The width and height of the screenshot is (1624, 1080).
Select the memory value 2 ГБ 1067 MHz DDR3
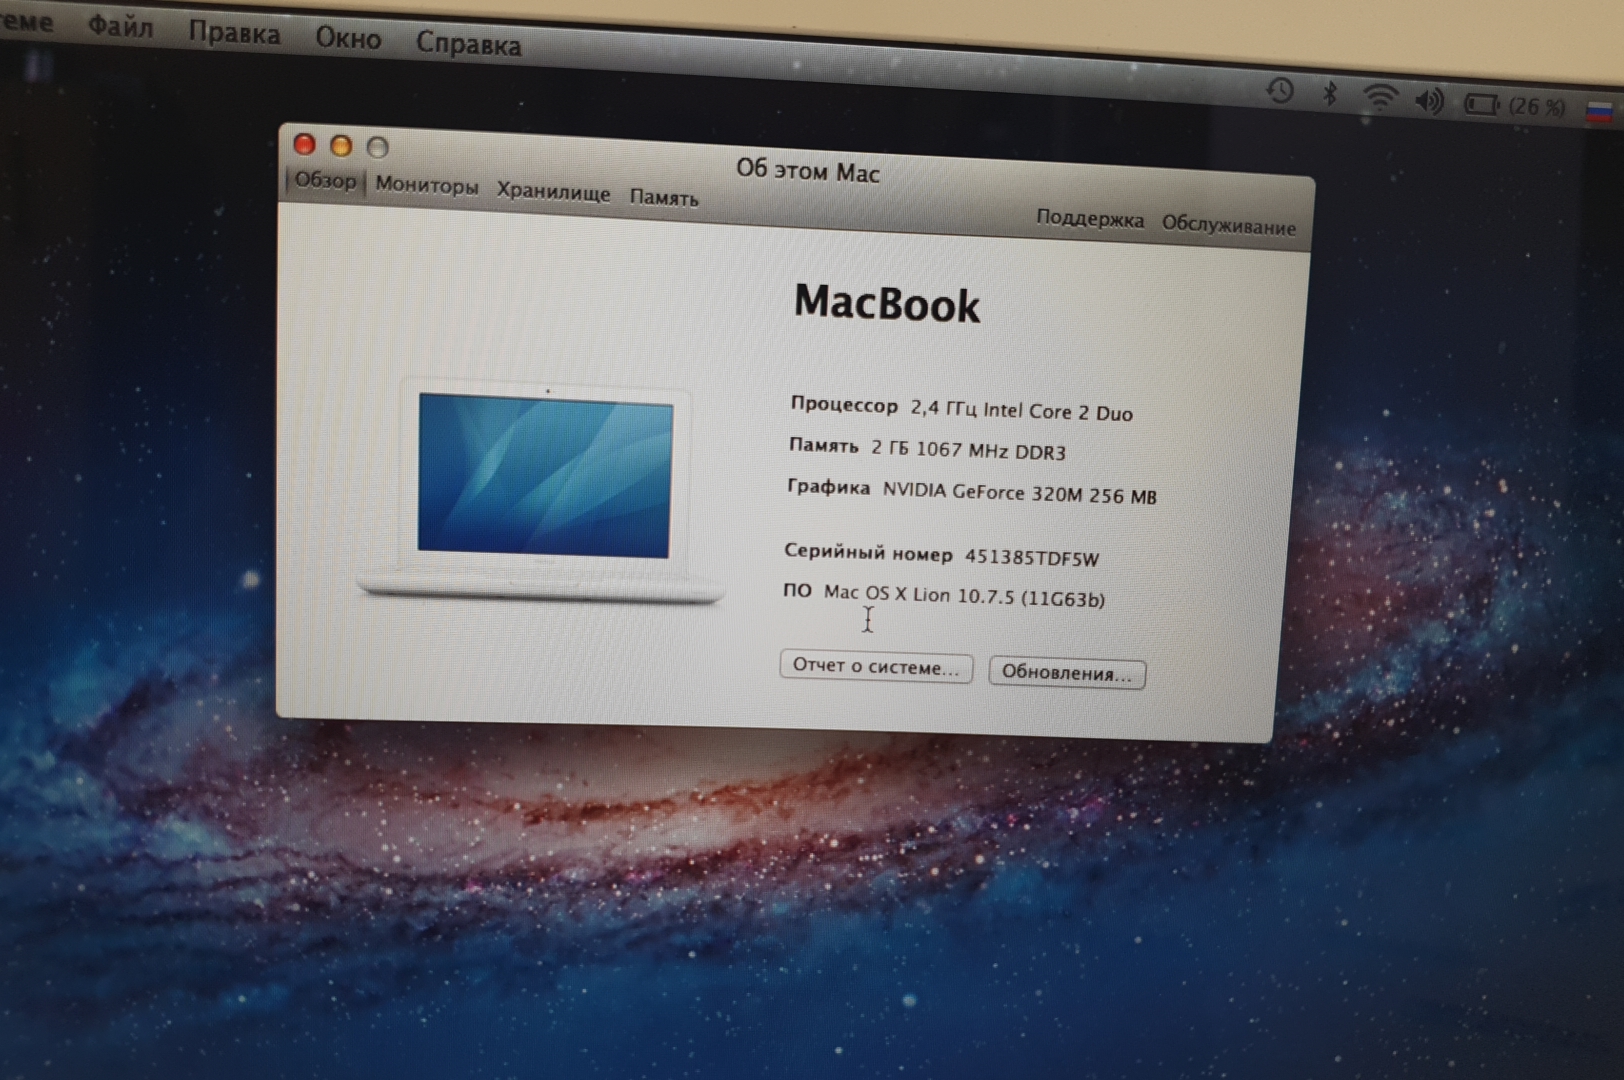pyautogui.click(x=968, y=450)
